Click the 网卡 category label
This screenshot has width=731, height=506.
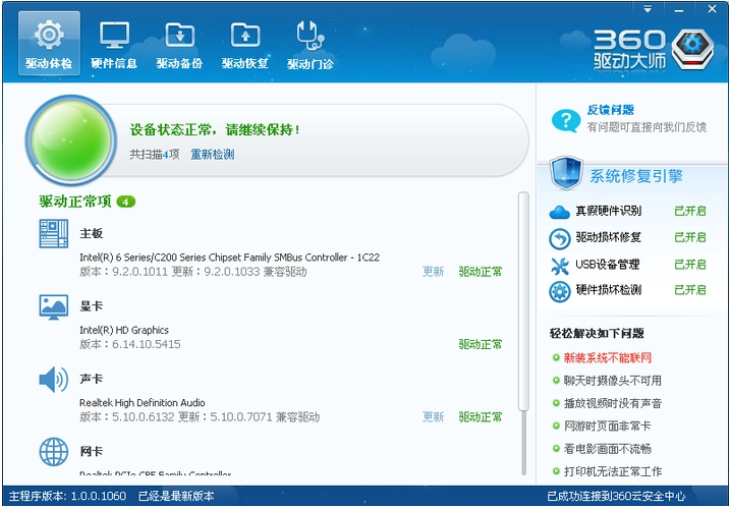91,451
